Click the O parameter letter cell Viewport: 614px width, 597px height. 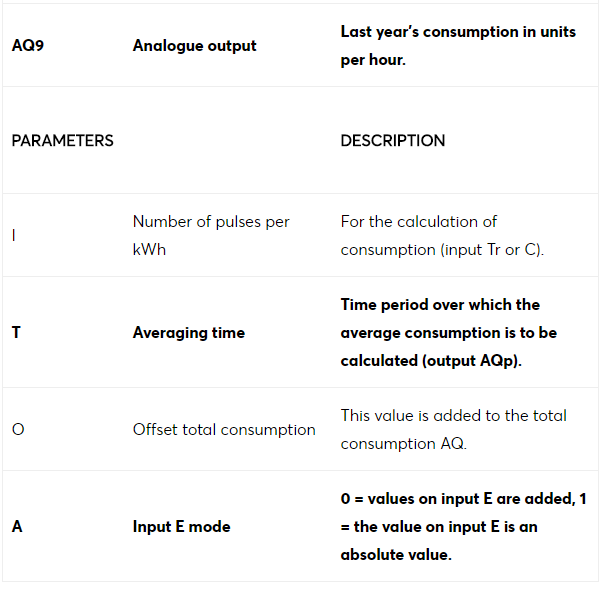point(18,430)
